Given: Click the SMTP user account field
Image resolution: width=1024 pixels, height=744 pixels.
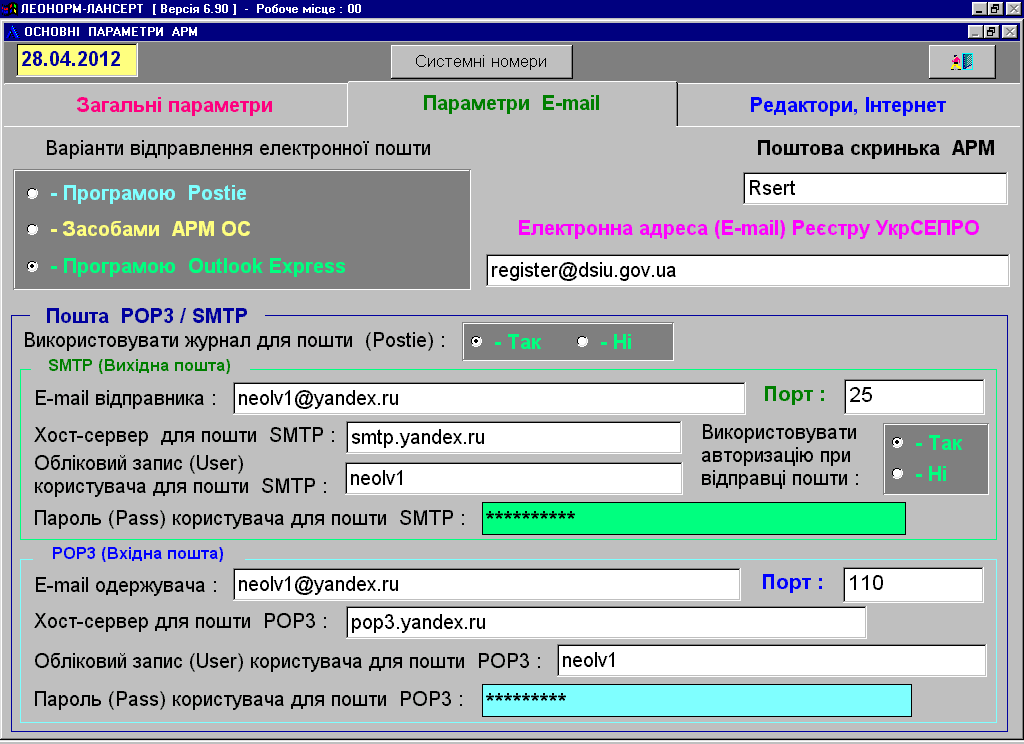Looking at the screenshot, I should point(514,479).
